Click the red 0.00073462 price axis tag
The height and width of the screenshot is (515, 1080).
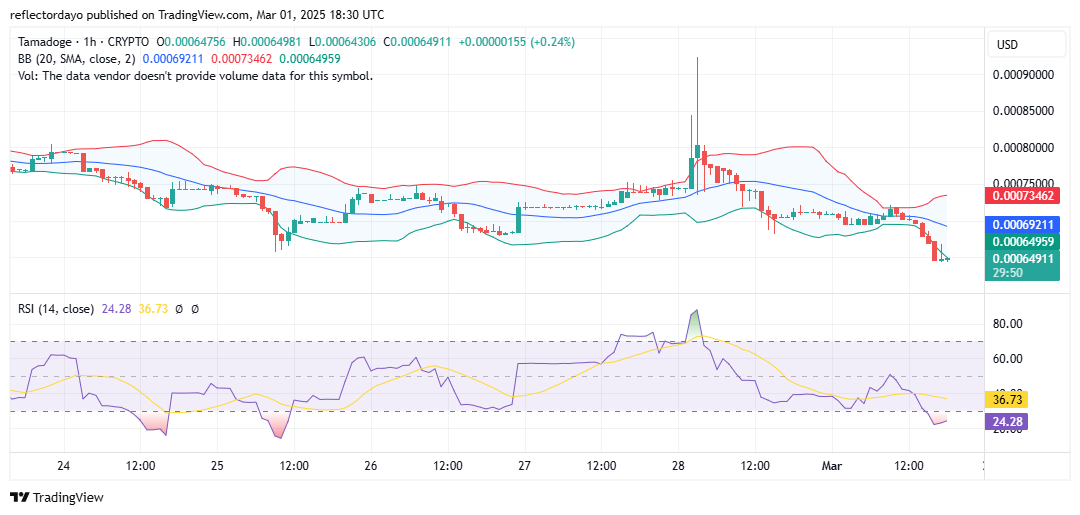pos(1024,196)
